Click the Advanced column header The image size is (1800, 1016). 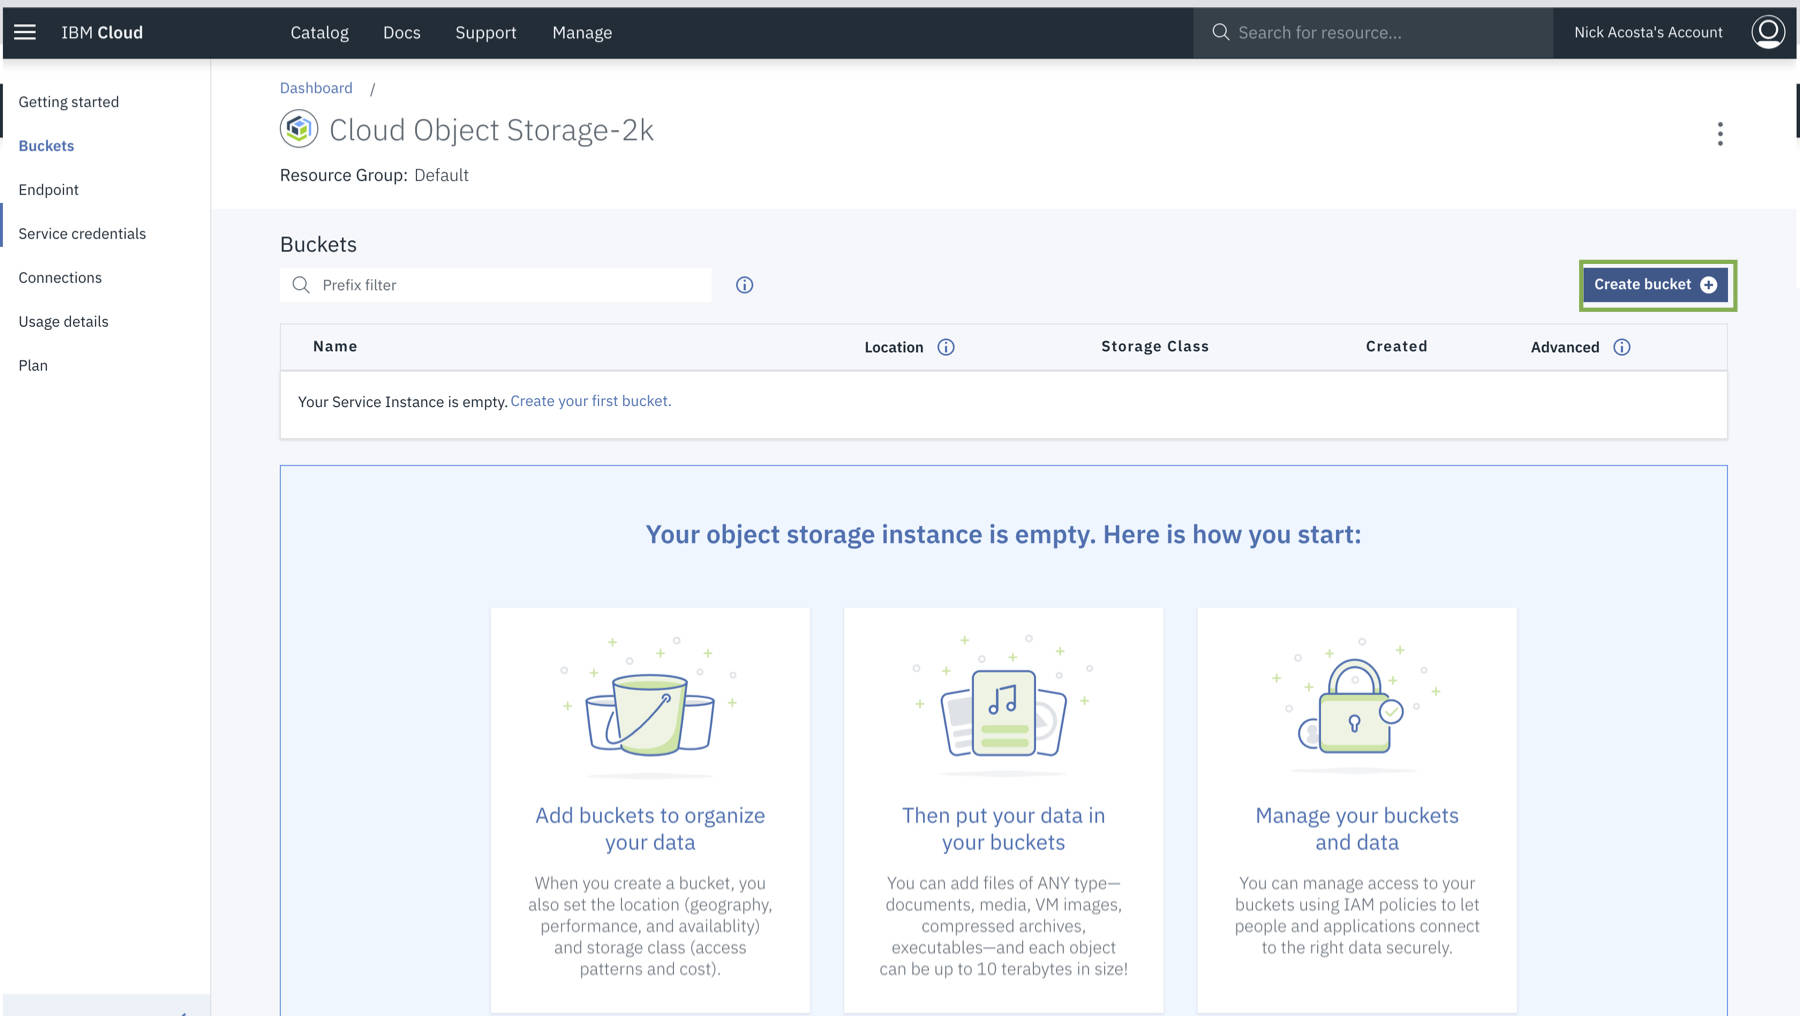point(1565,347)
